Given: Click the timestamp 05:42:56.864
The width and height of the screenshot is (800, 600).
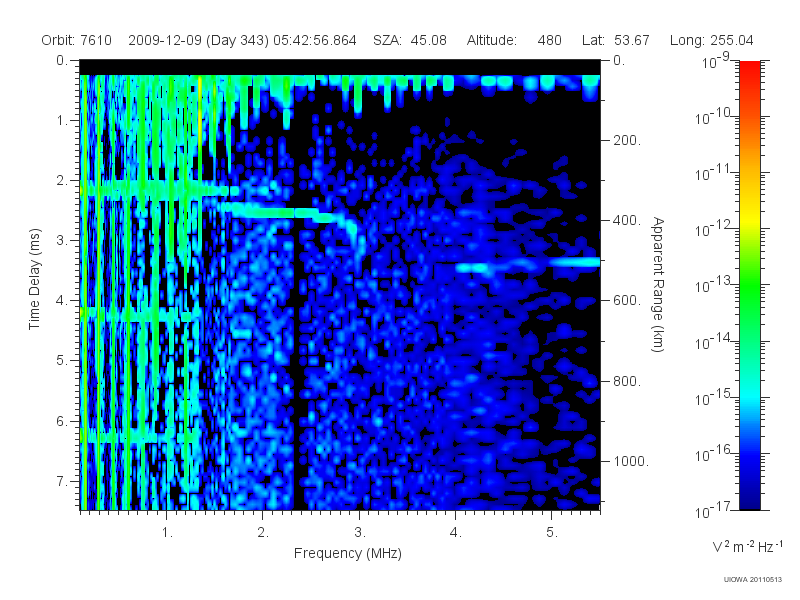Looking at the screenshot, I should pos(315,40).
